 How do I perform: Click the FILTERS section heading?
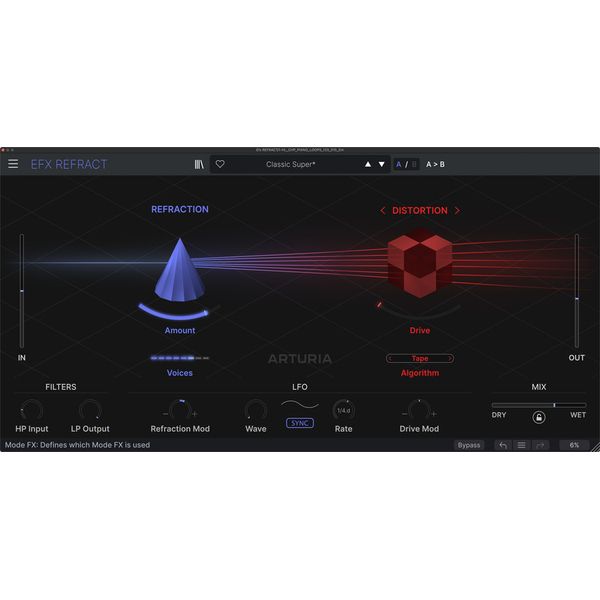click(60, 387)
